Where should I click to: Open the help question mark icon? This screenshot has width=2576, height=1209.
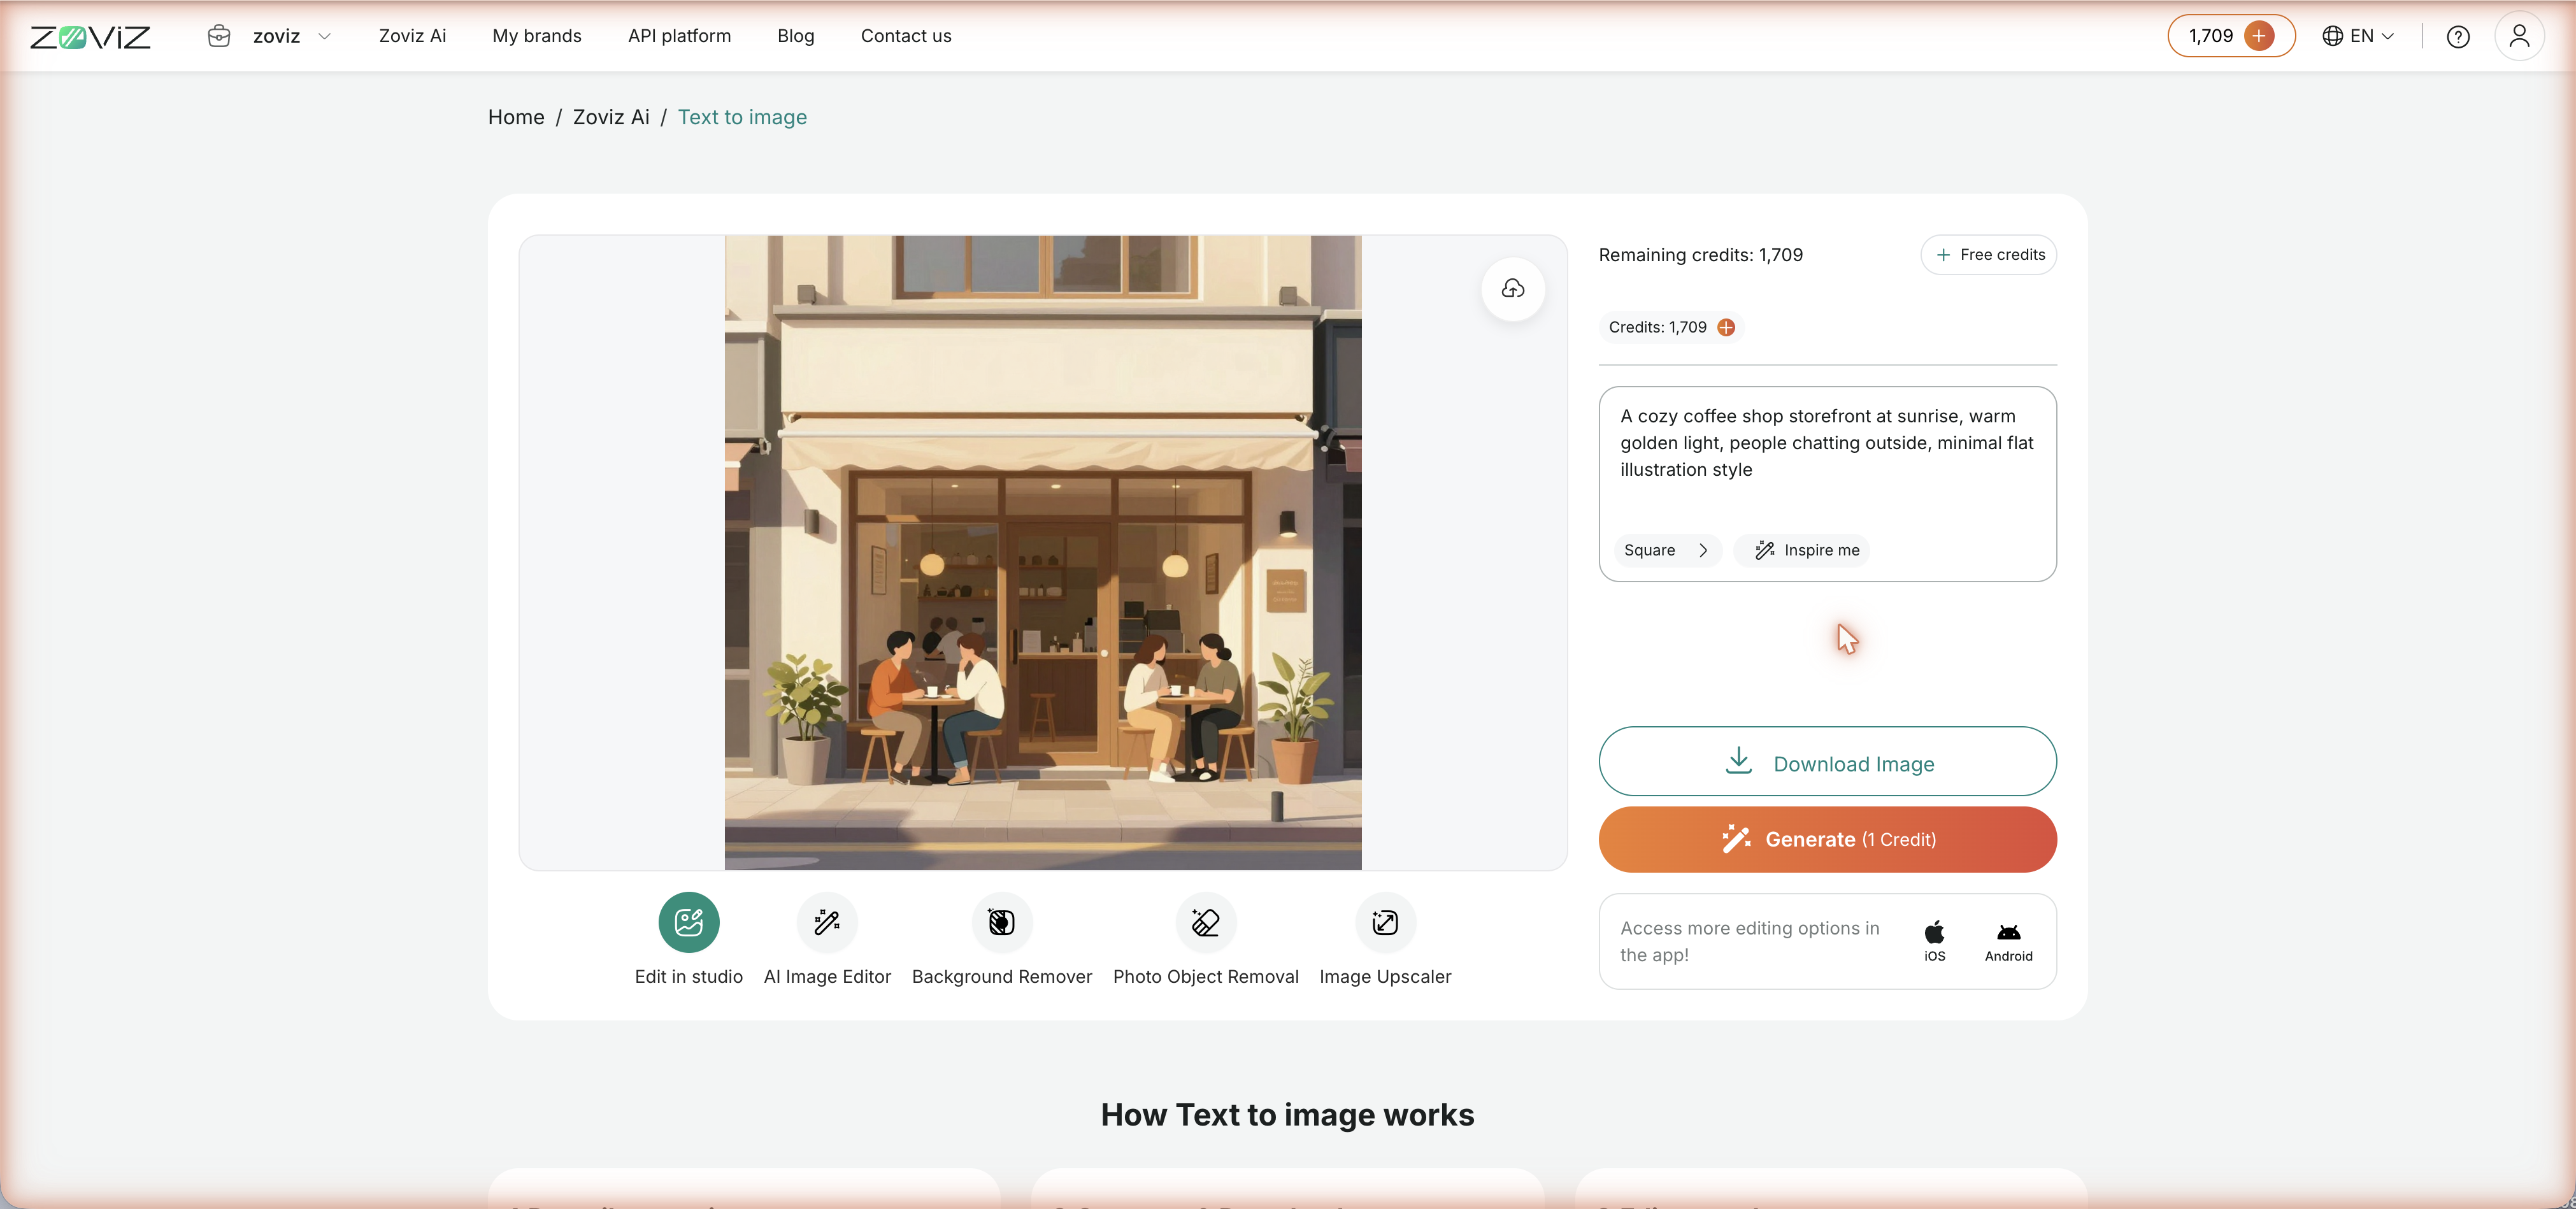pyautogui.click(x=2458, y=37)
